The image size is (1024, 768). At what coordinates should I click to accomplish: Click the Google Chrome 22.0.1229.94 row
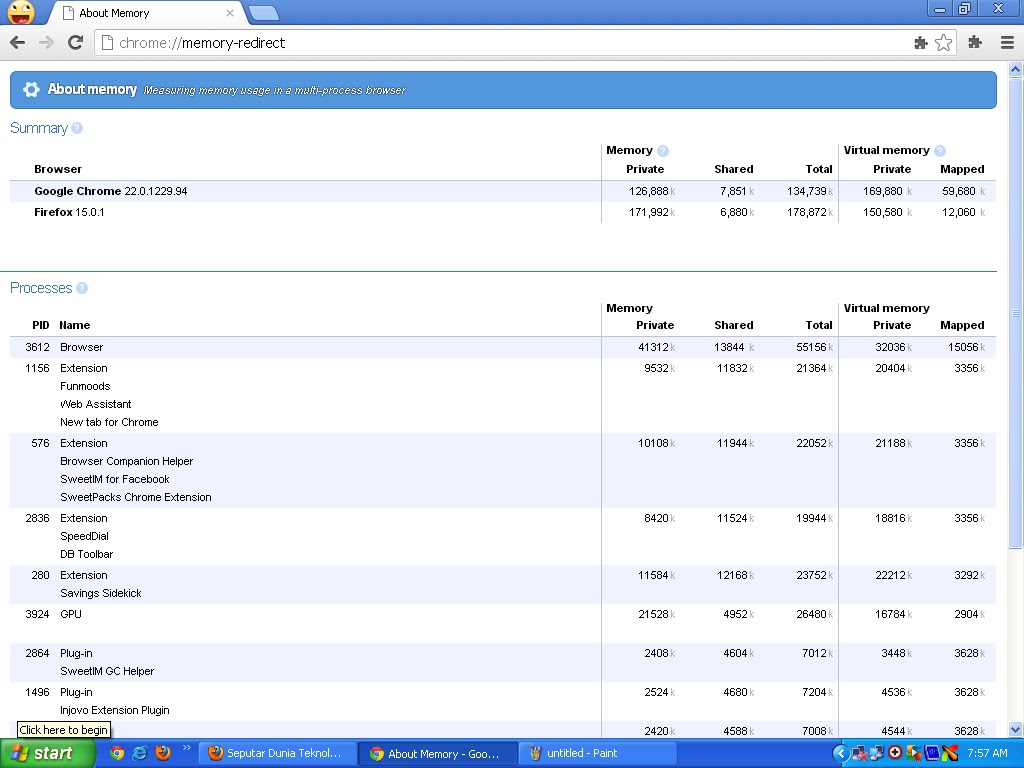pos(503,191)
